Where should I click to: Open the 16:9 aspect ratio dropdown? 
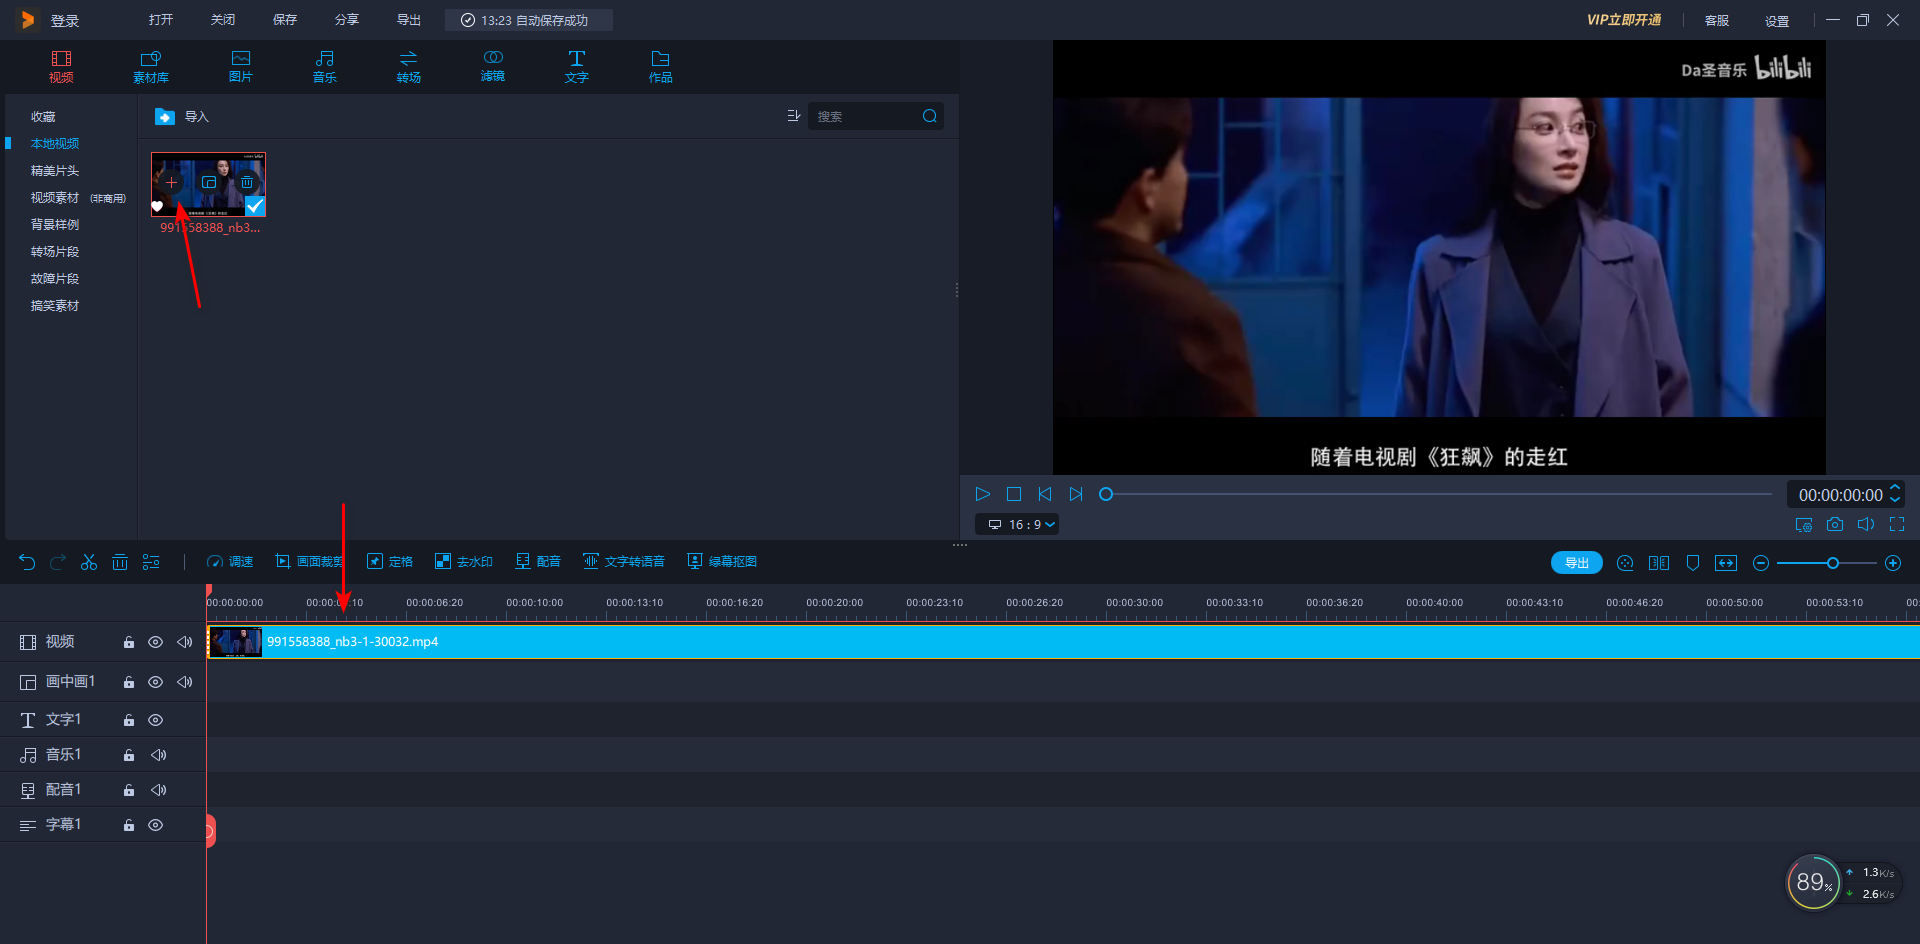coord(1018,524)
